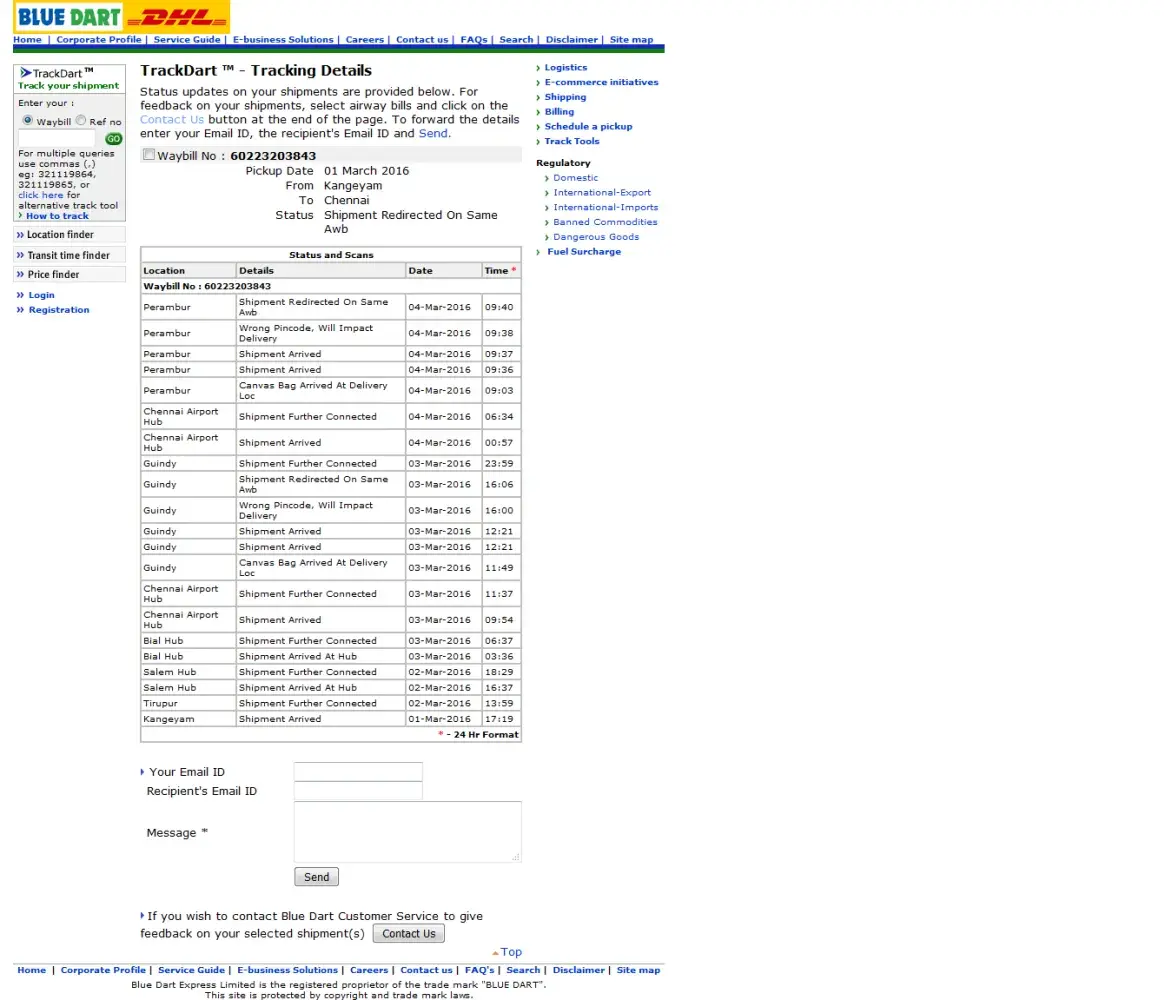Viewport: 1172px width, 1000px height.
Task: Click the green GO button icon
Action: pos(114,138)
